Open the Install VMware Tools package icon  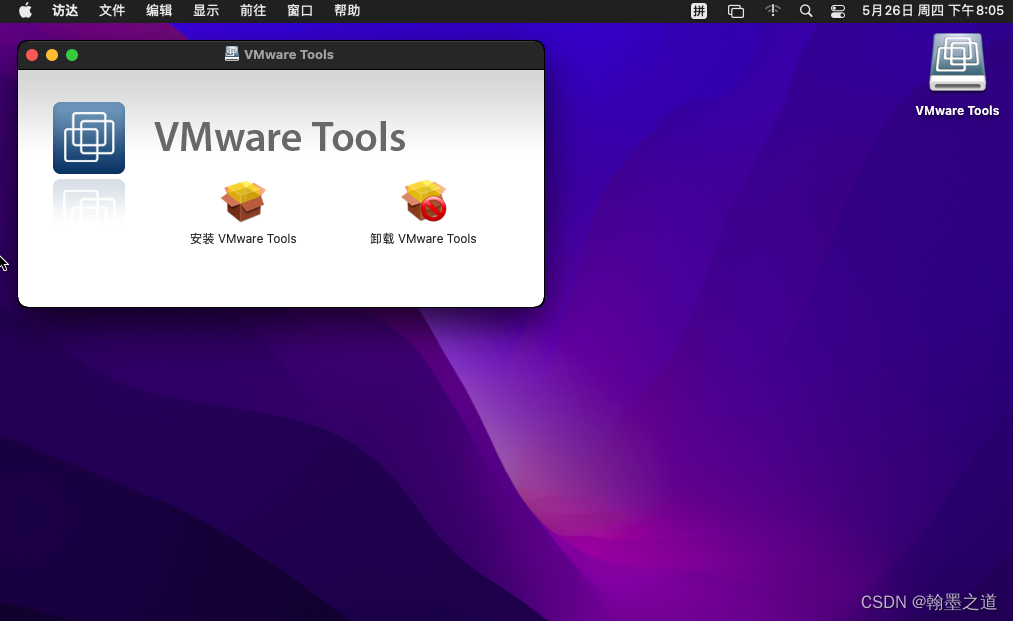[x=243, y=201]
